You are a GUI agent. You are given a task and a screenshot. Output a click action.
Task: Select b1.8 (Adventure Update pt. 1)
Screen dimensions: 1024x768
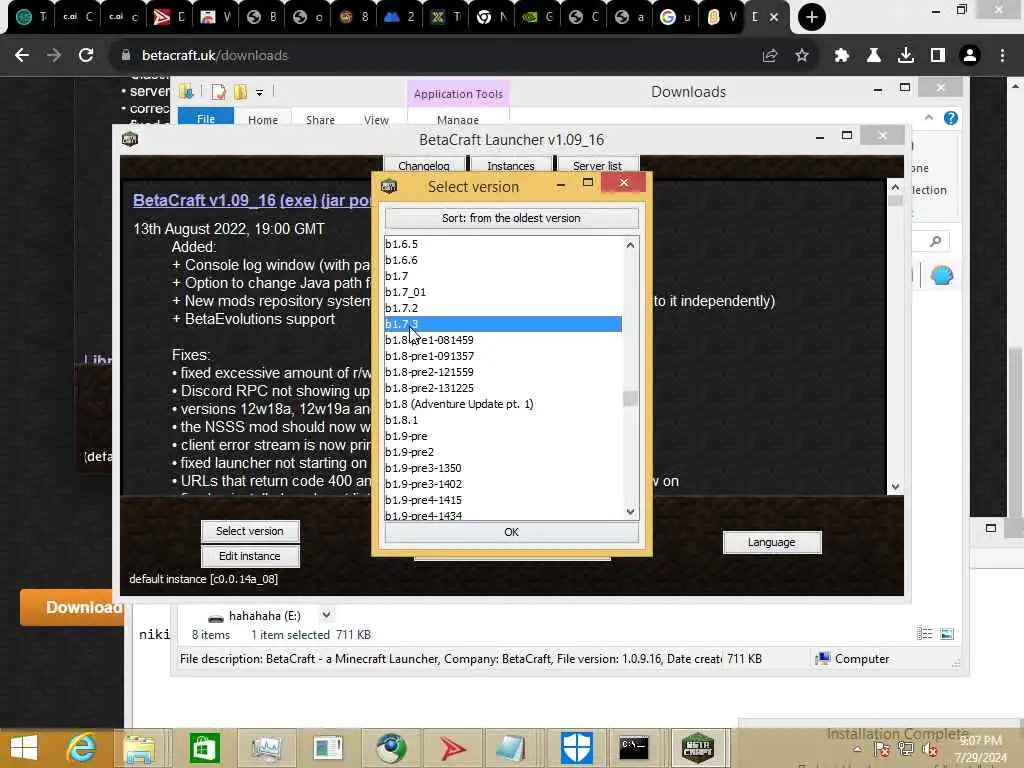503,404
